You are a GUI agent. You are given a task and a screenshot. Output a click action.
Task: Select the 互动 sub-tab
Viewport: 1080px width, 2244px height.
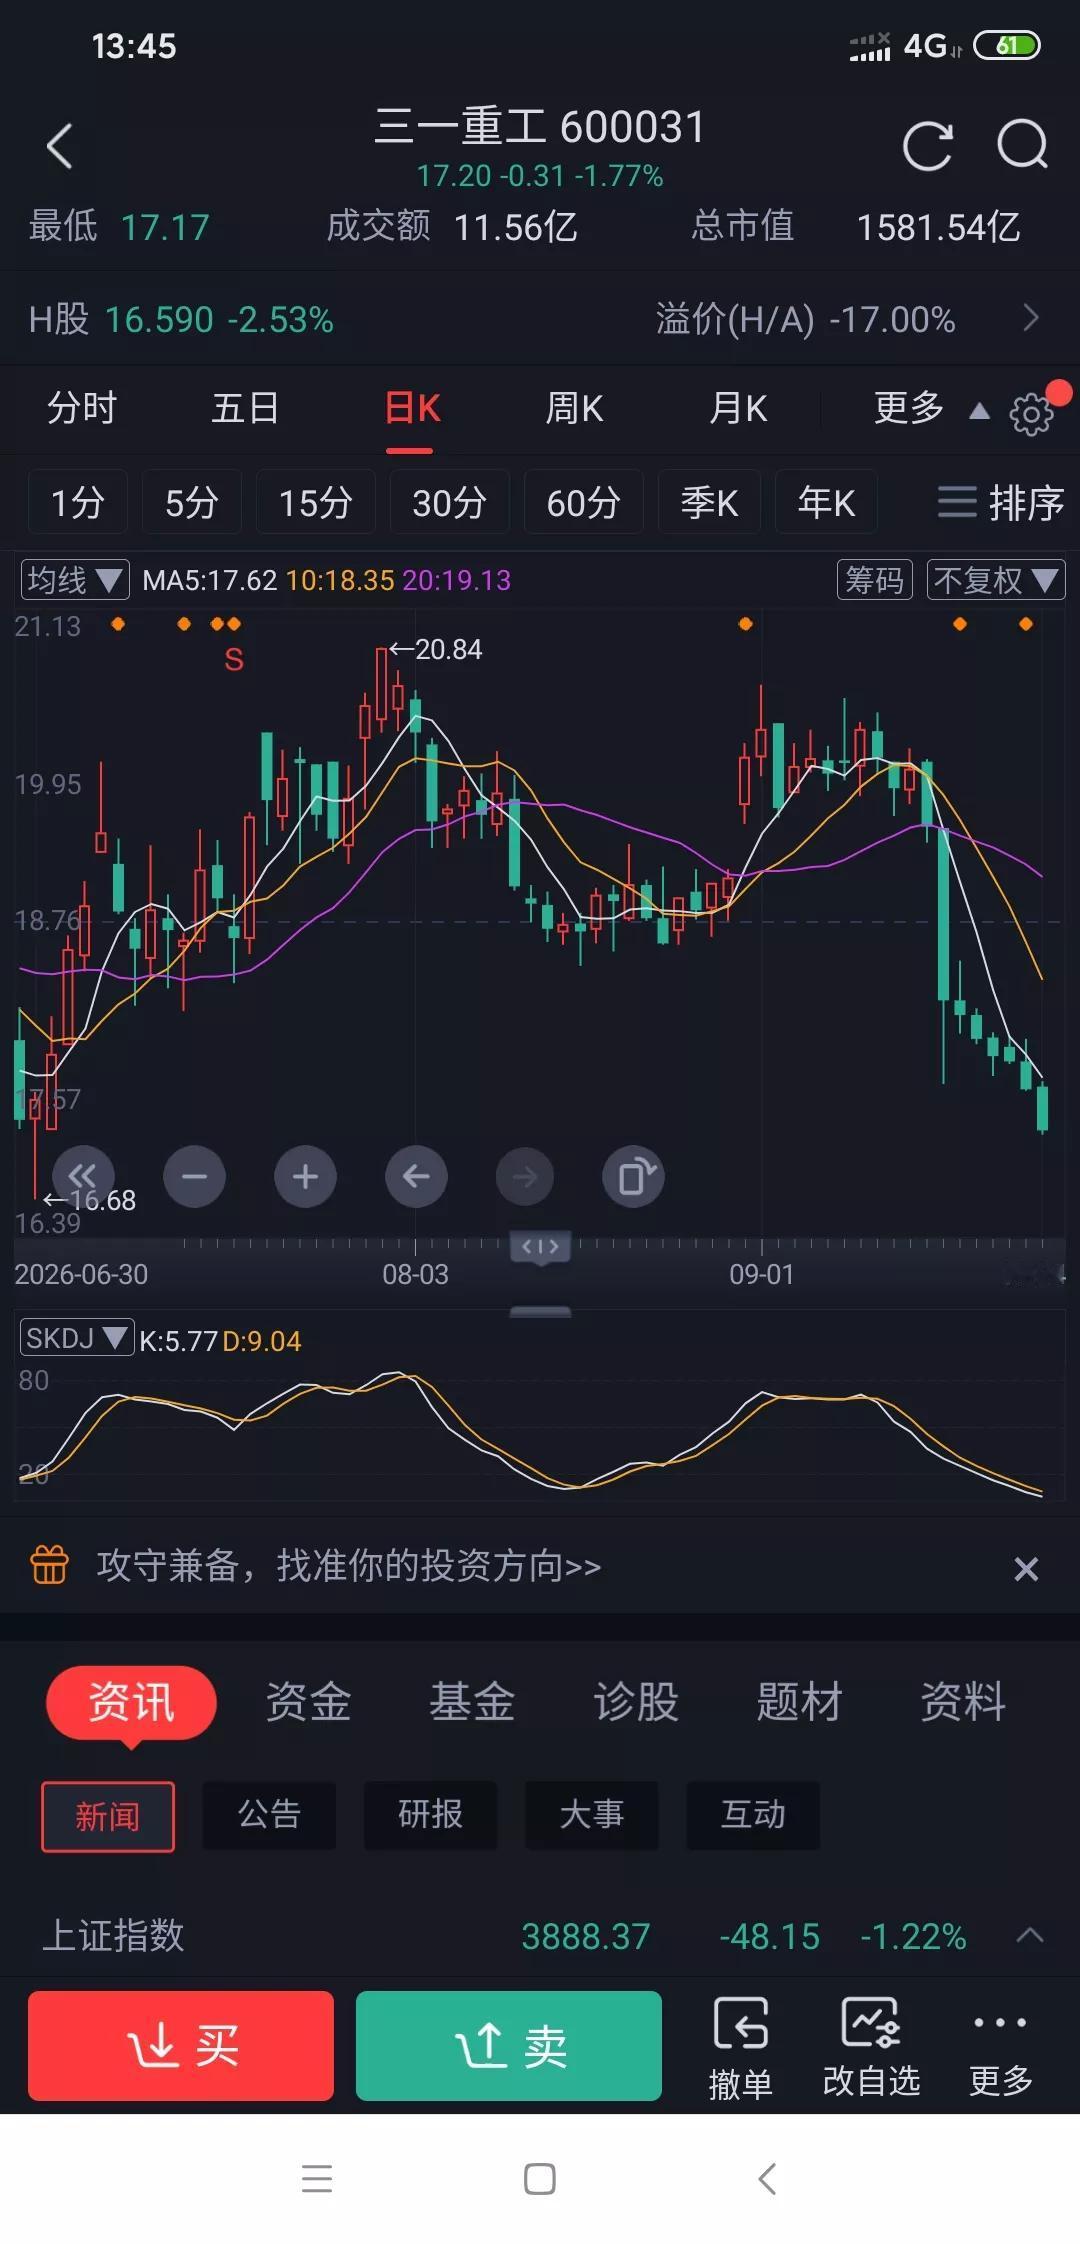click(x=753, y=1816)
